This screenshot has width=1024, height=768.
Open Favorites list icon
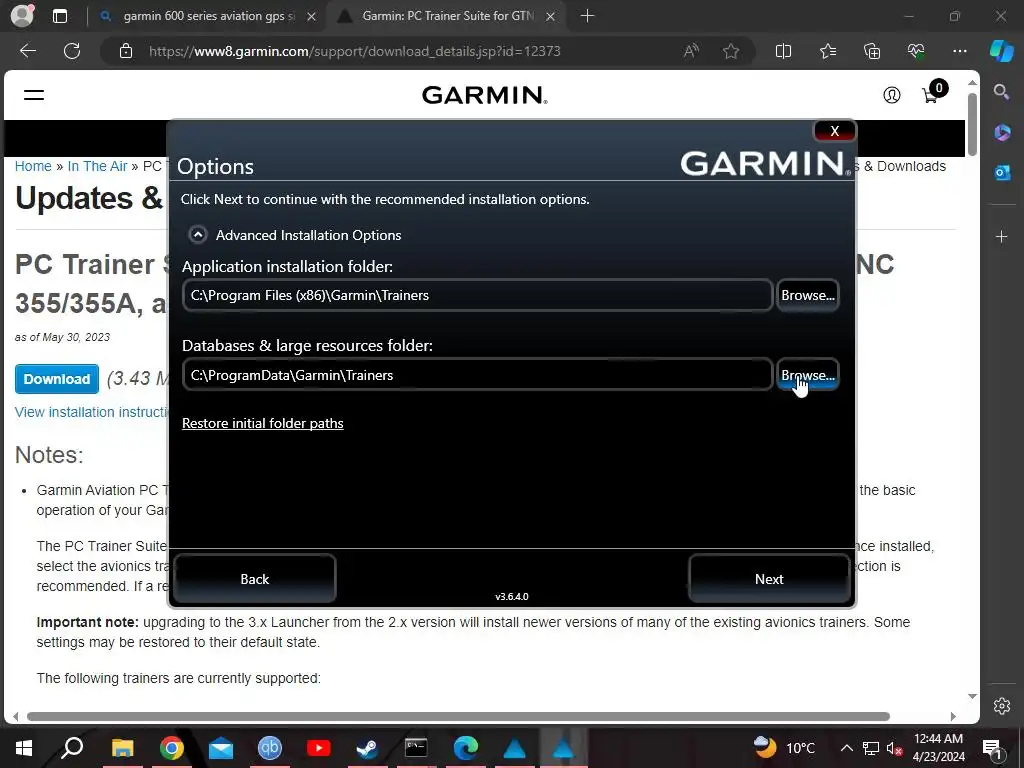827,51
